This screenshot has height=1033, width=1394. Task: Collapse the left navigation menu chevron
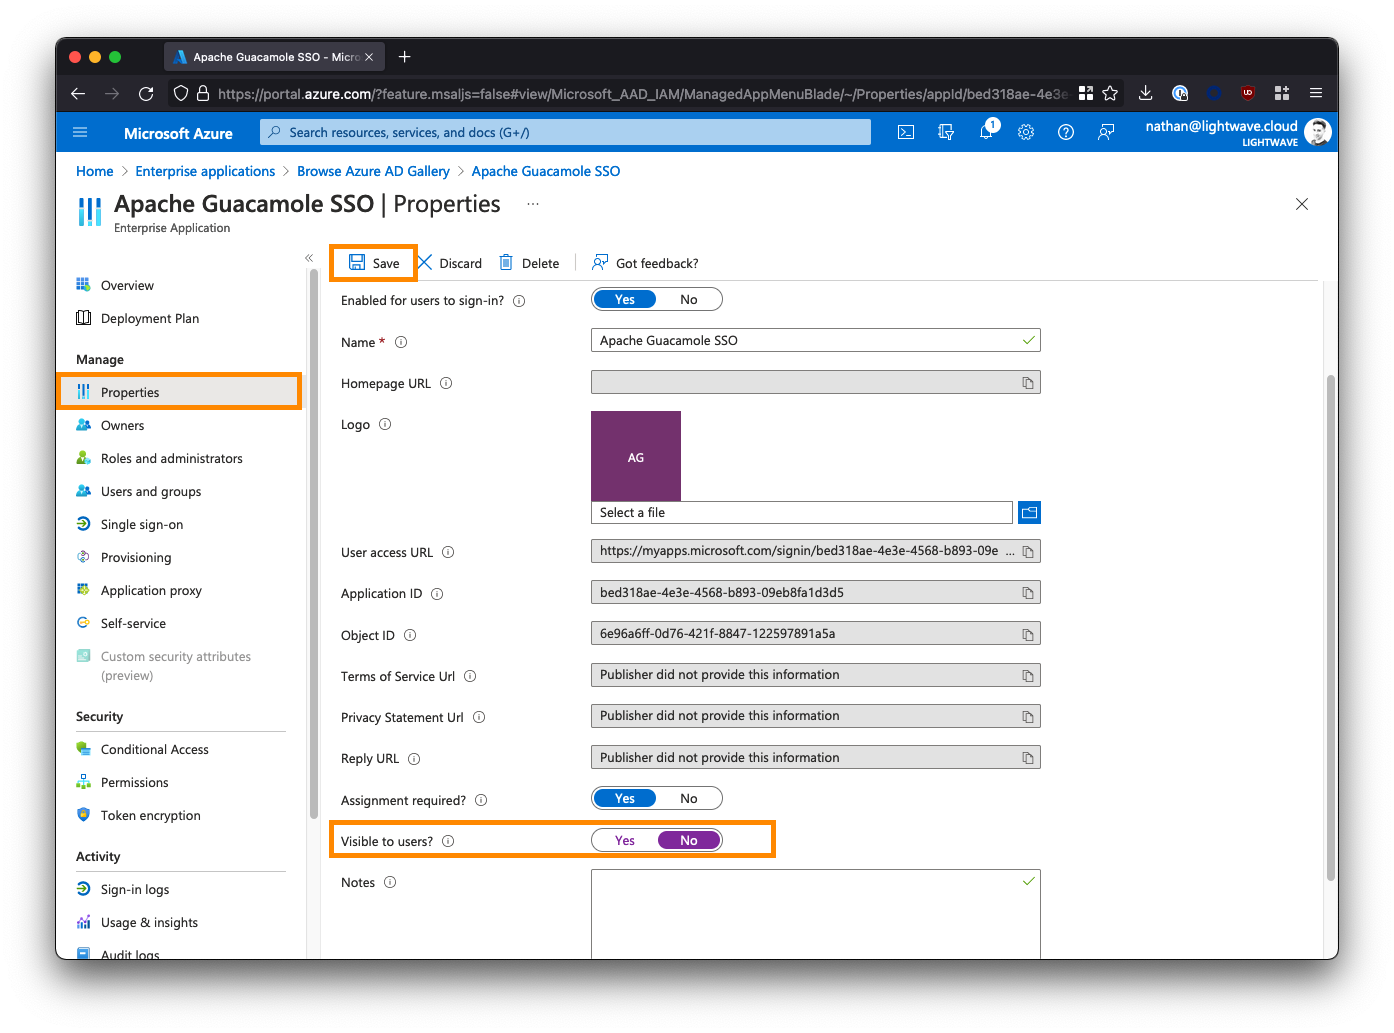point(309,258)
